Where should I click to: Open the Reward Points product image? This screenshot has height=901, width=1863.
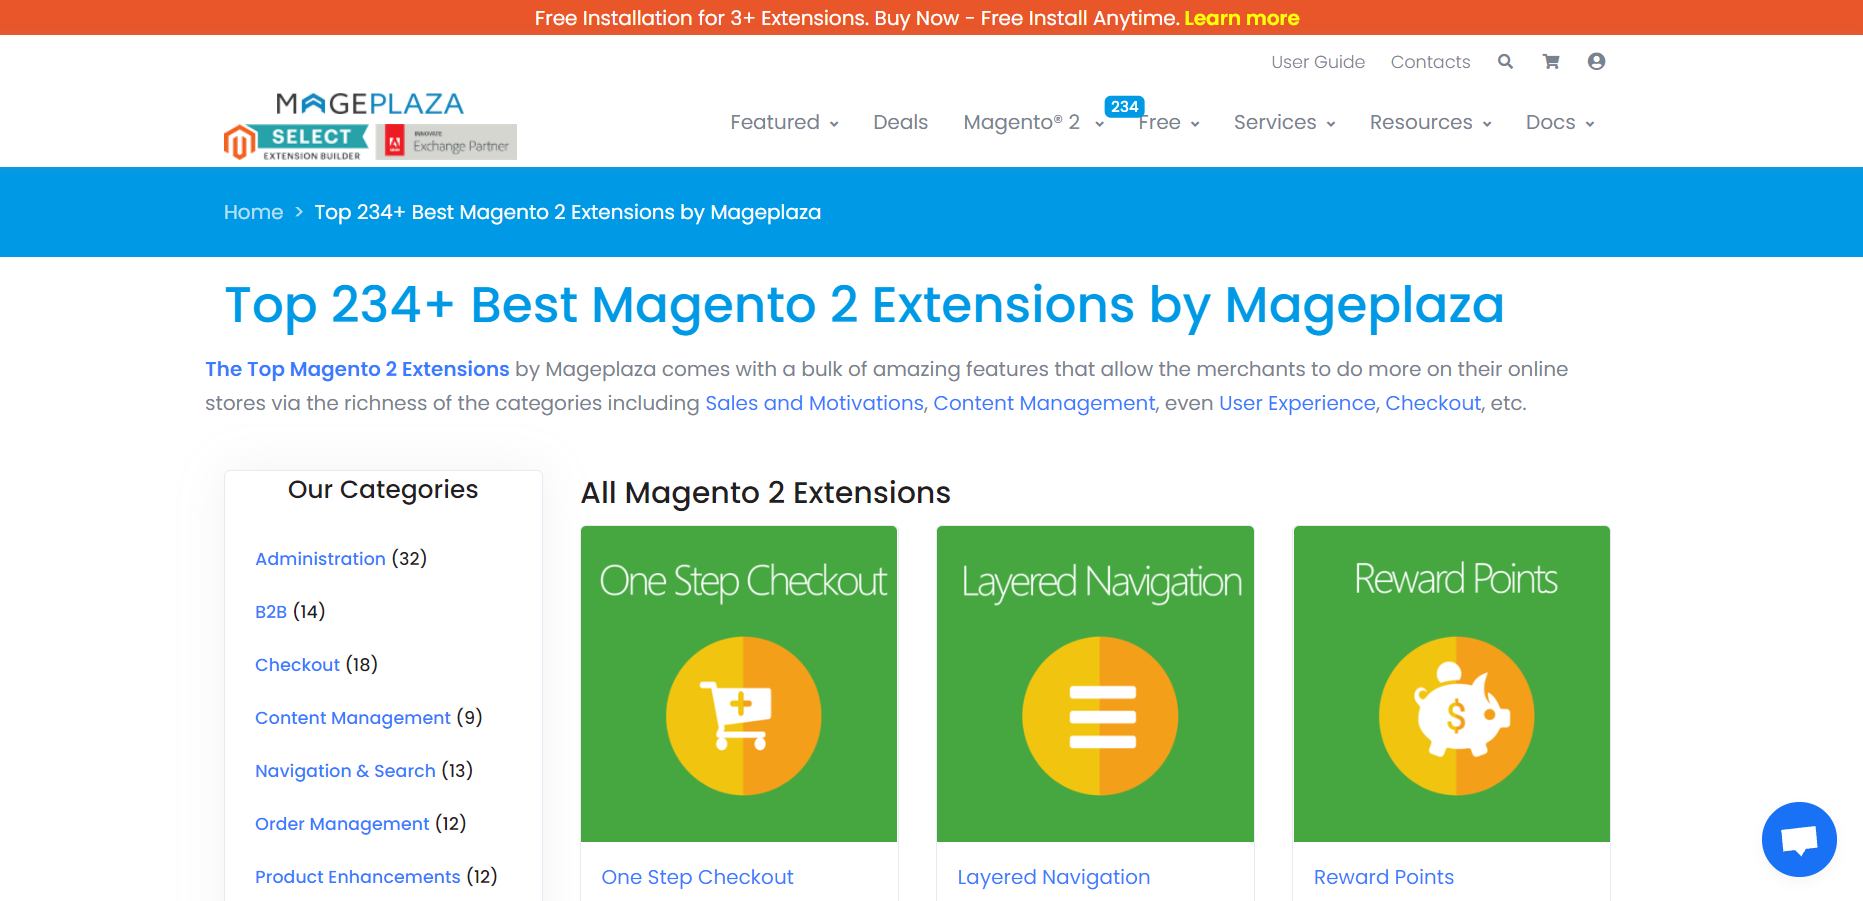[1452, 684]
